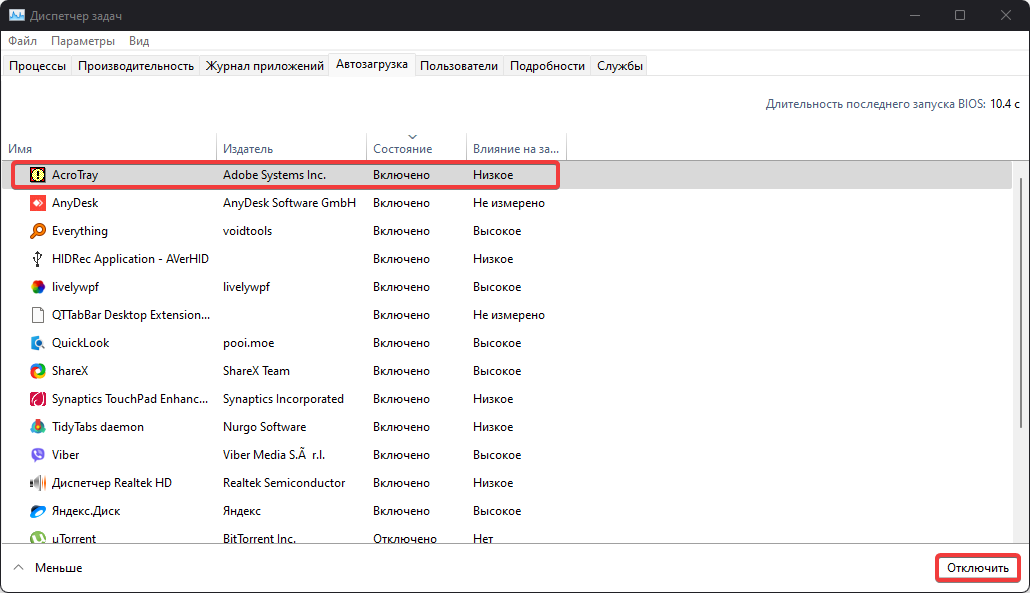Image resolution: width=1030 pixels, height=593 pixels.
Task: Select the Автозагрузка tab
Action: [x=372, y=64]
